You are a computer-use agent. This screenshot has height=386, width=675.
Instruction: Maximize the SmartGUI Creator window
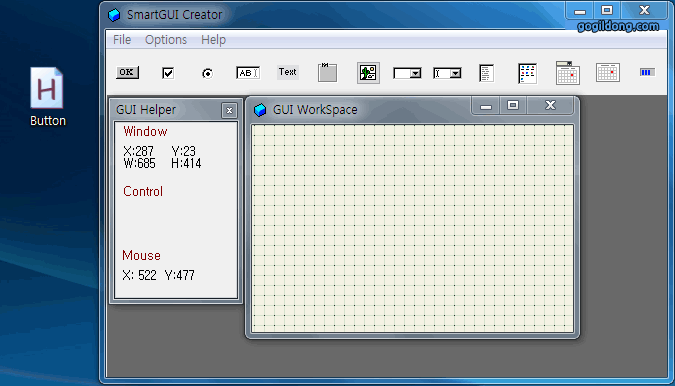point(607,10)
